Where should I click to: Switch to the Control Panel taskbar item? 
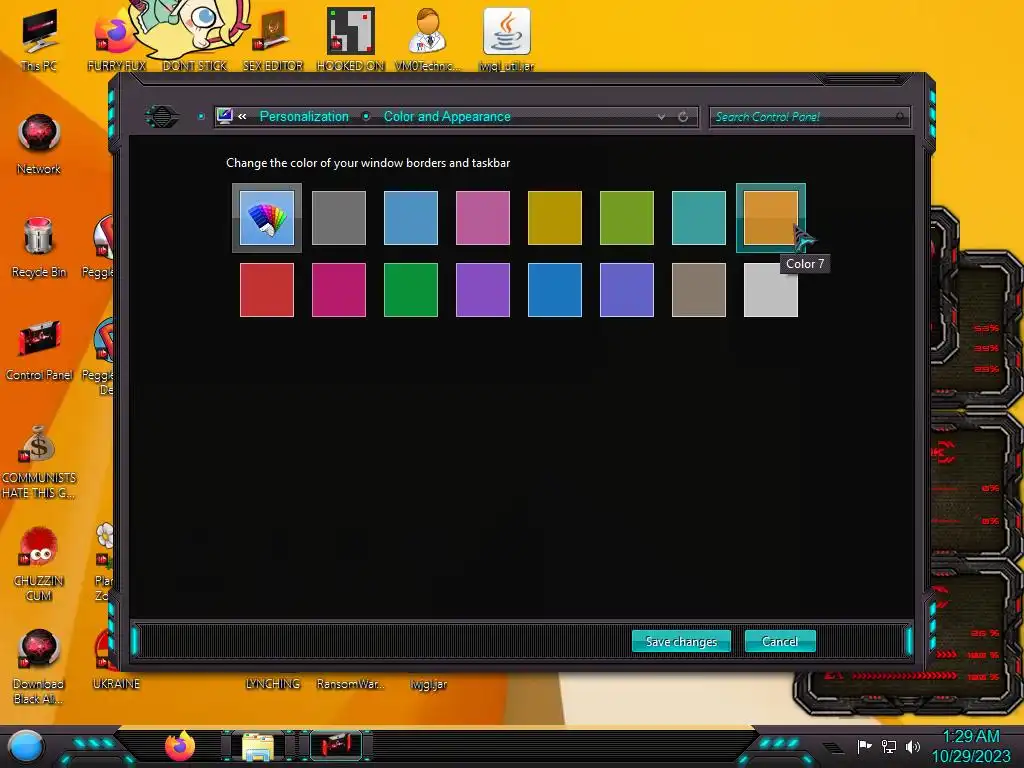click(x=337, y=746)
